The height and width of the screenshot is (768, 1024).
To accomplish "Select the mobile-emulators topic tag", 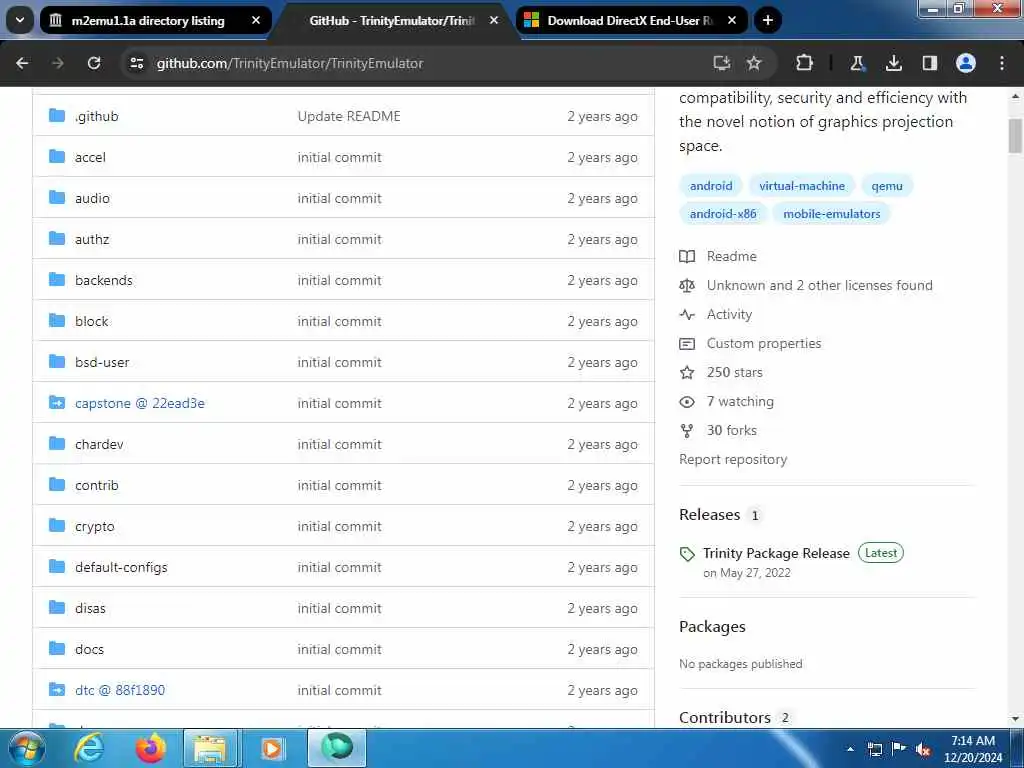I will click(831, 214).
